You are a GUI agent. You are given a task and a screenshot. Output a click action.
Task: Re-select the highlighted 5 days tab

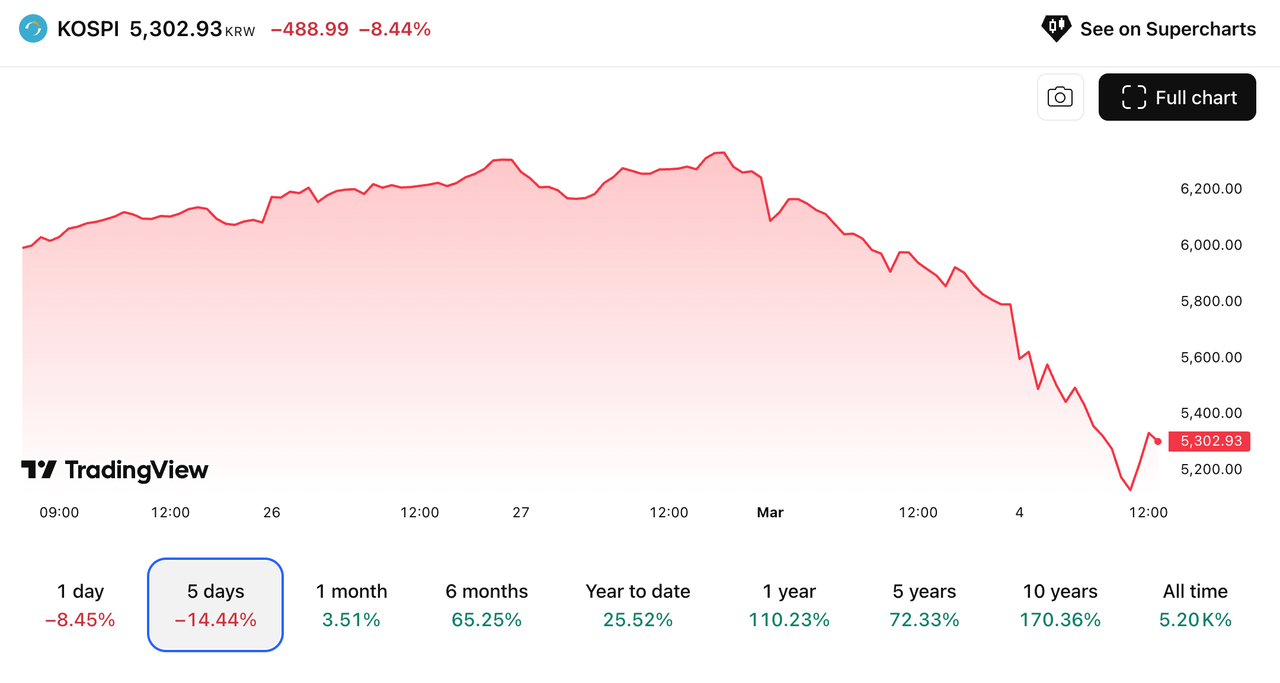point(215,604)
